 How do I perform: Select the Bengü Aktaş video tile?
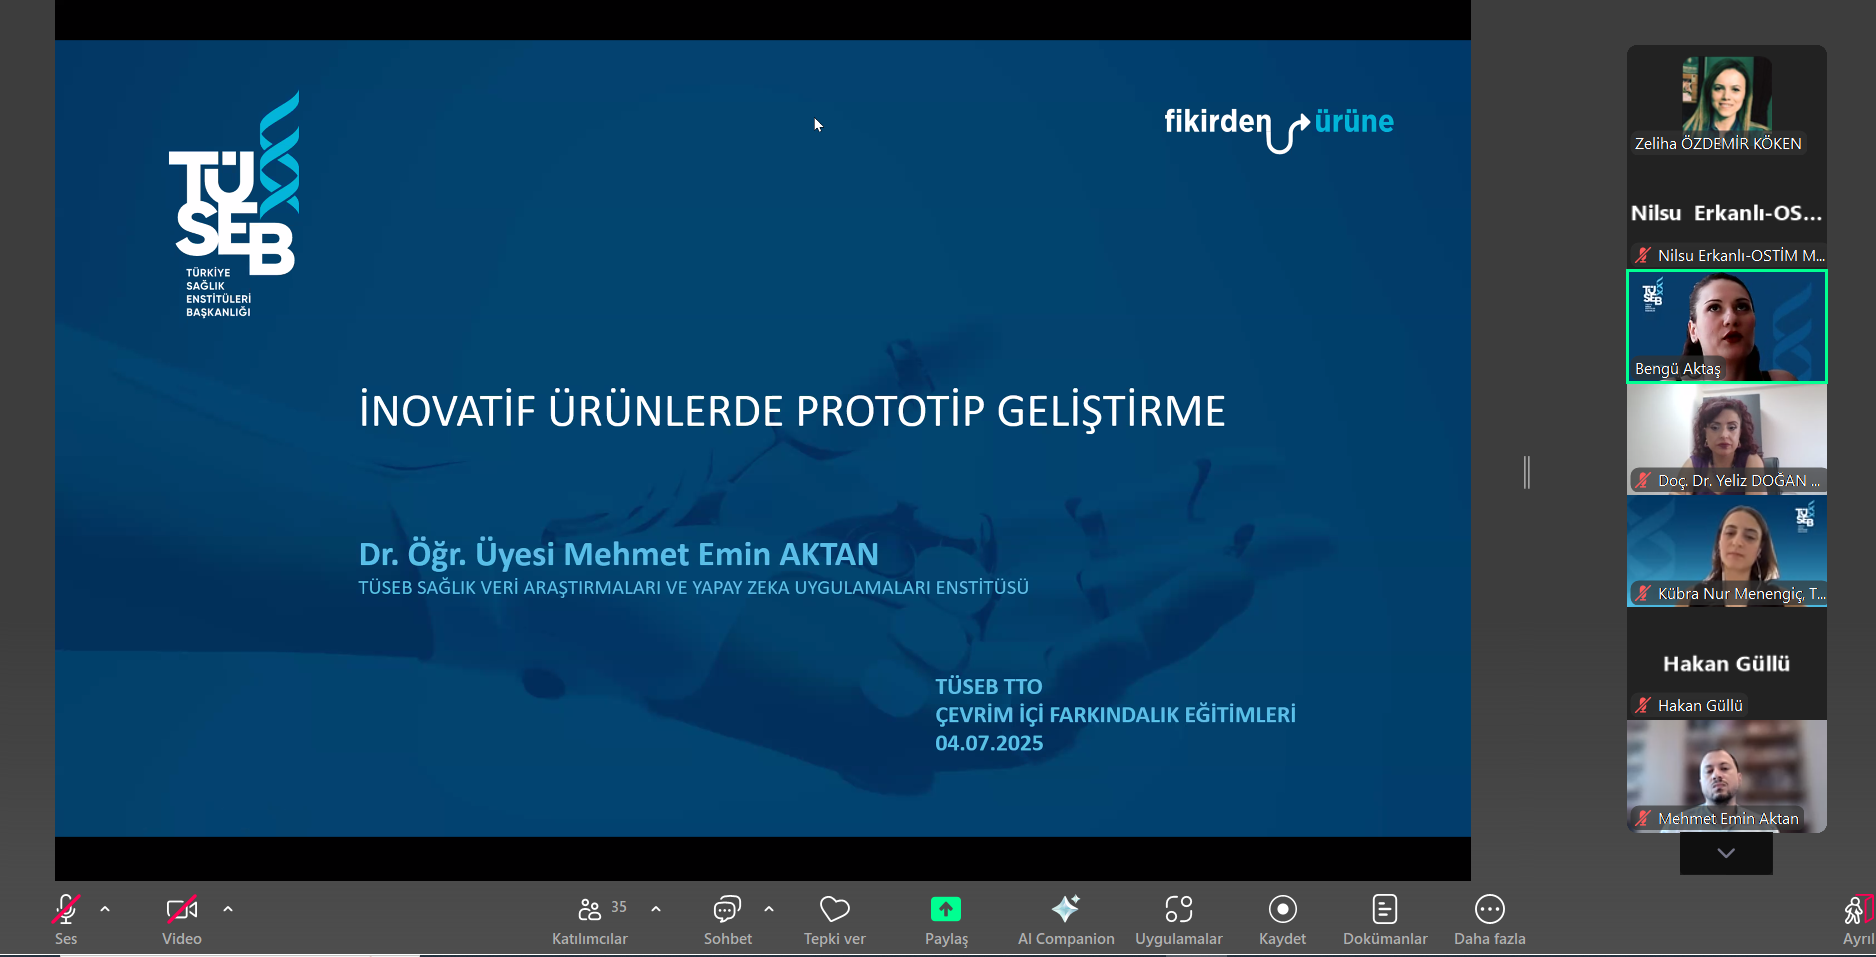(x=1727, y=326)
